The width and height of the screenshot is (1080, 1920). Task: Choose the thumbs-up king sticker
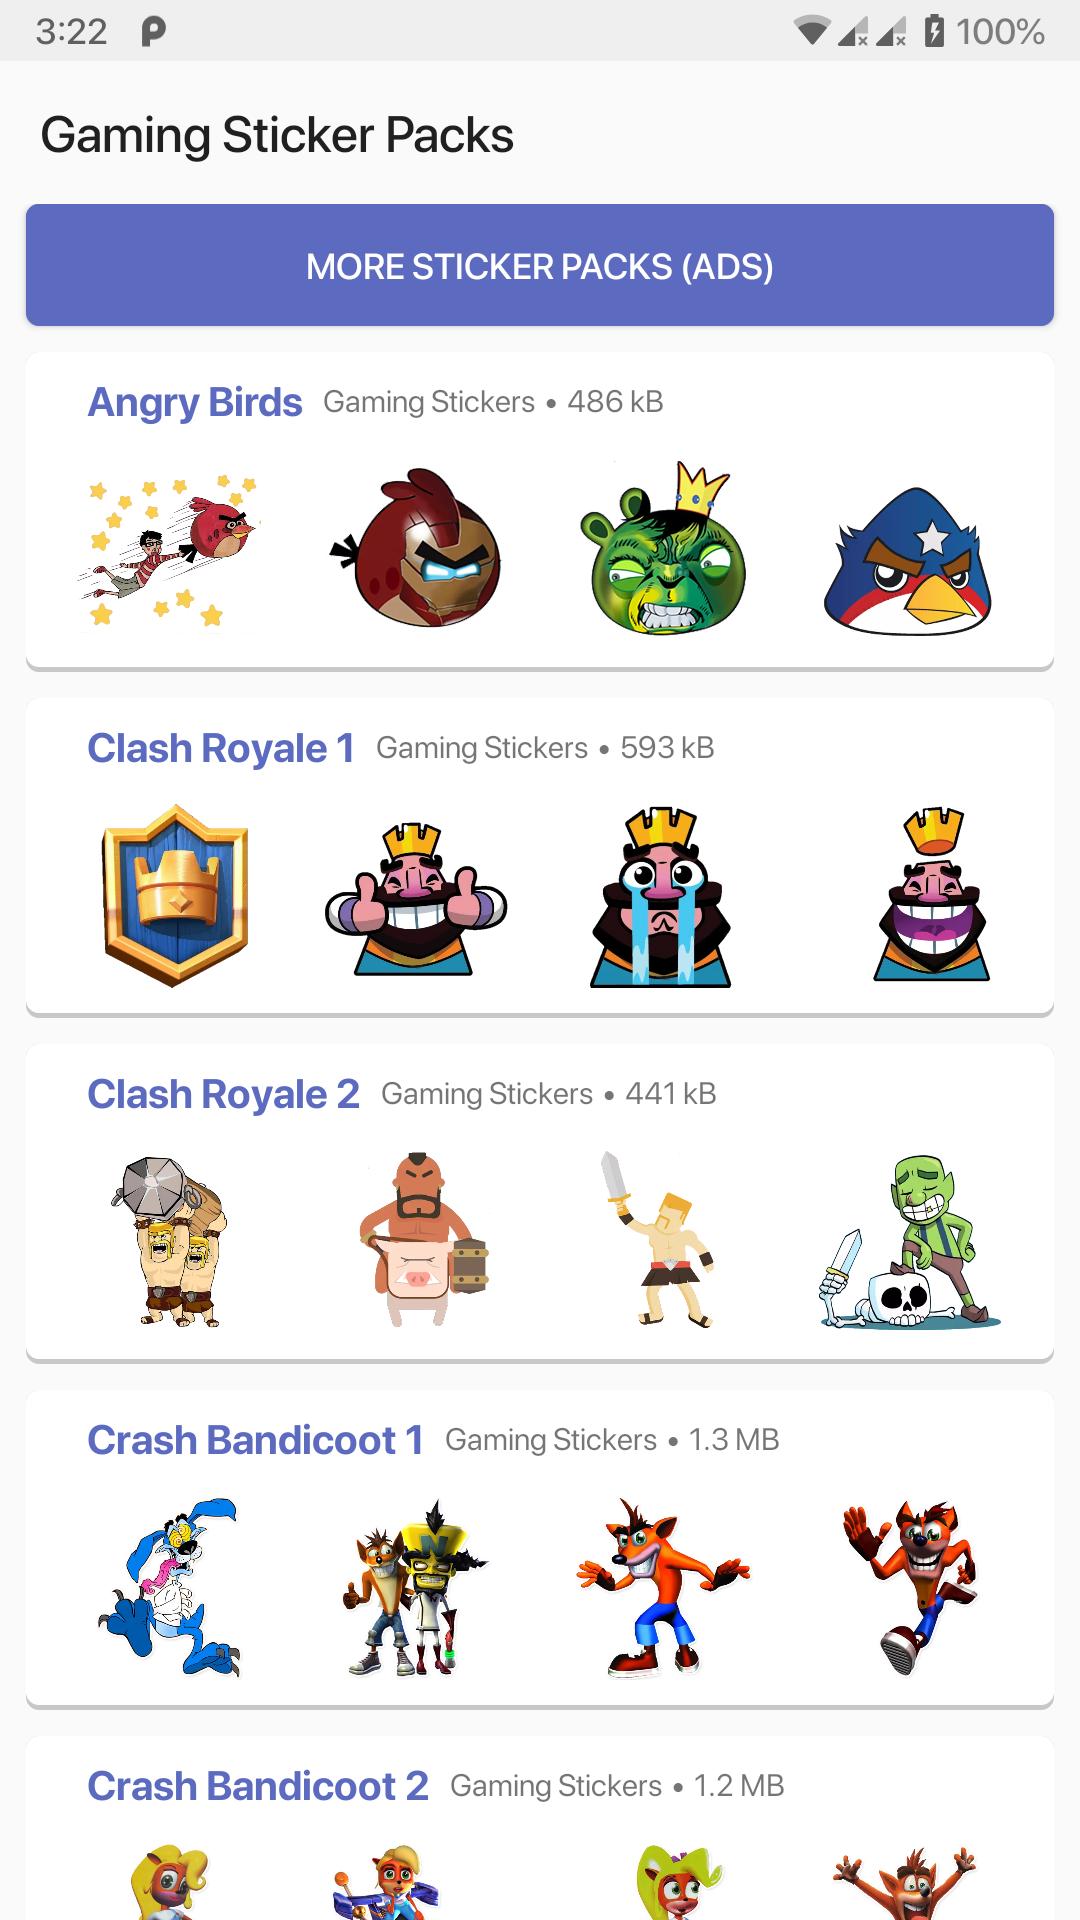tap(416, 898)
